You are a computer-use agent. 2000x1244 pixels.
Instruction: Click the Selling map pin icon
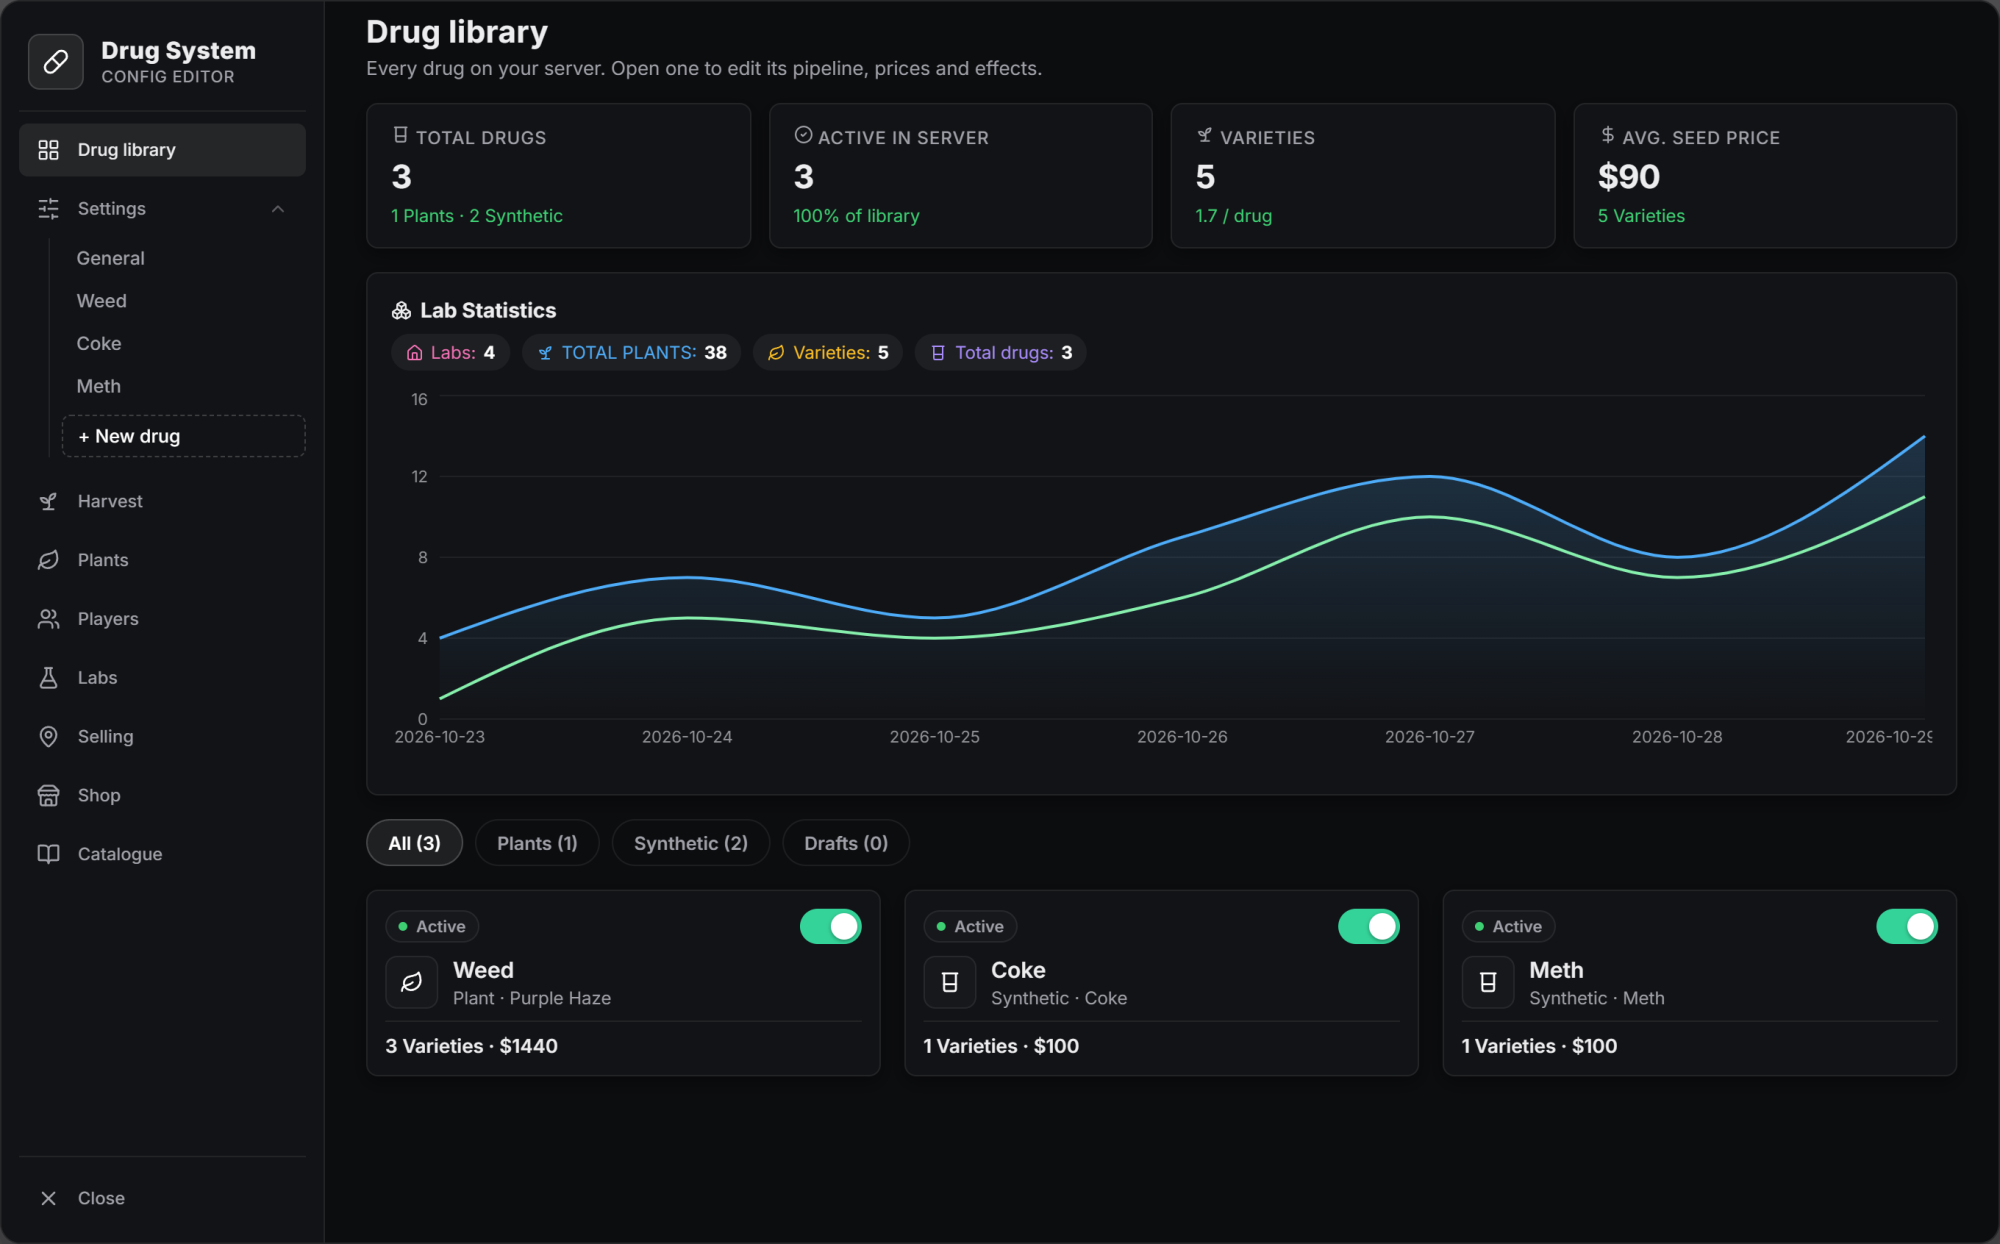(x=48, y=737)
